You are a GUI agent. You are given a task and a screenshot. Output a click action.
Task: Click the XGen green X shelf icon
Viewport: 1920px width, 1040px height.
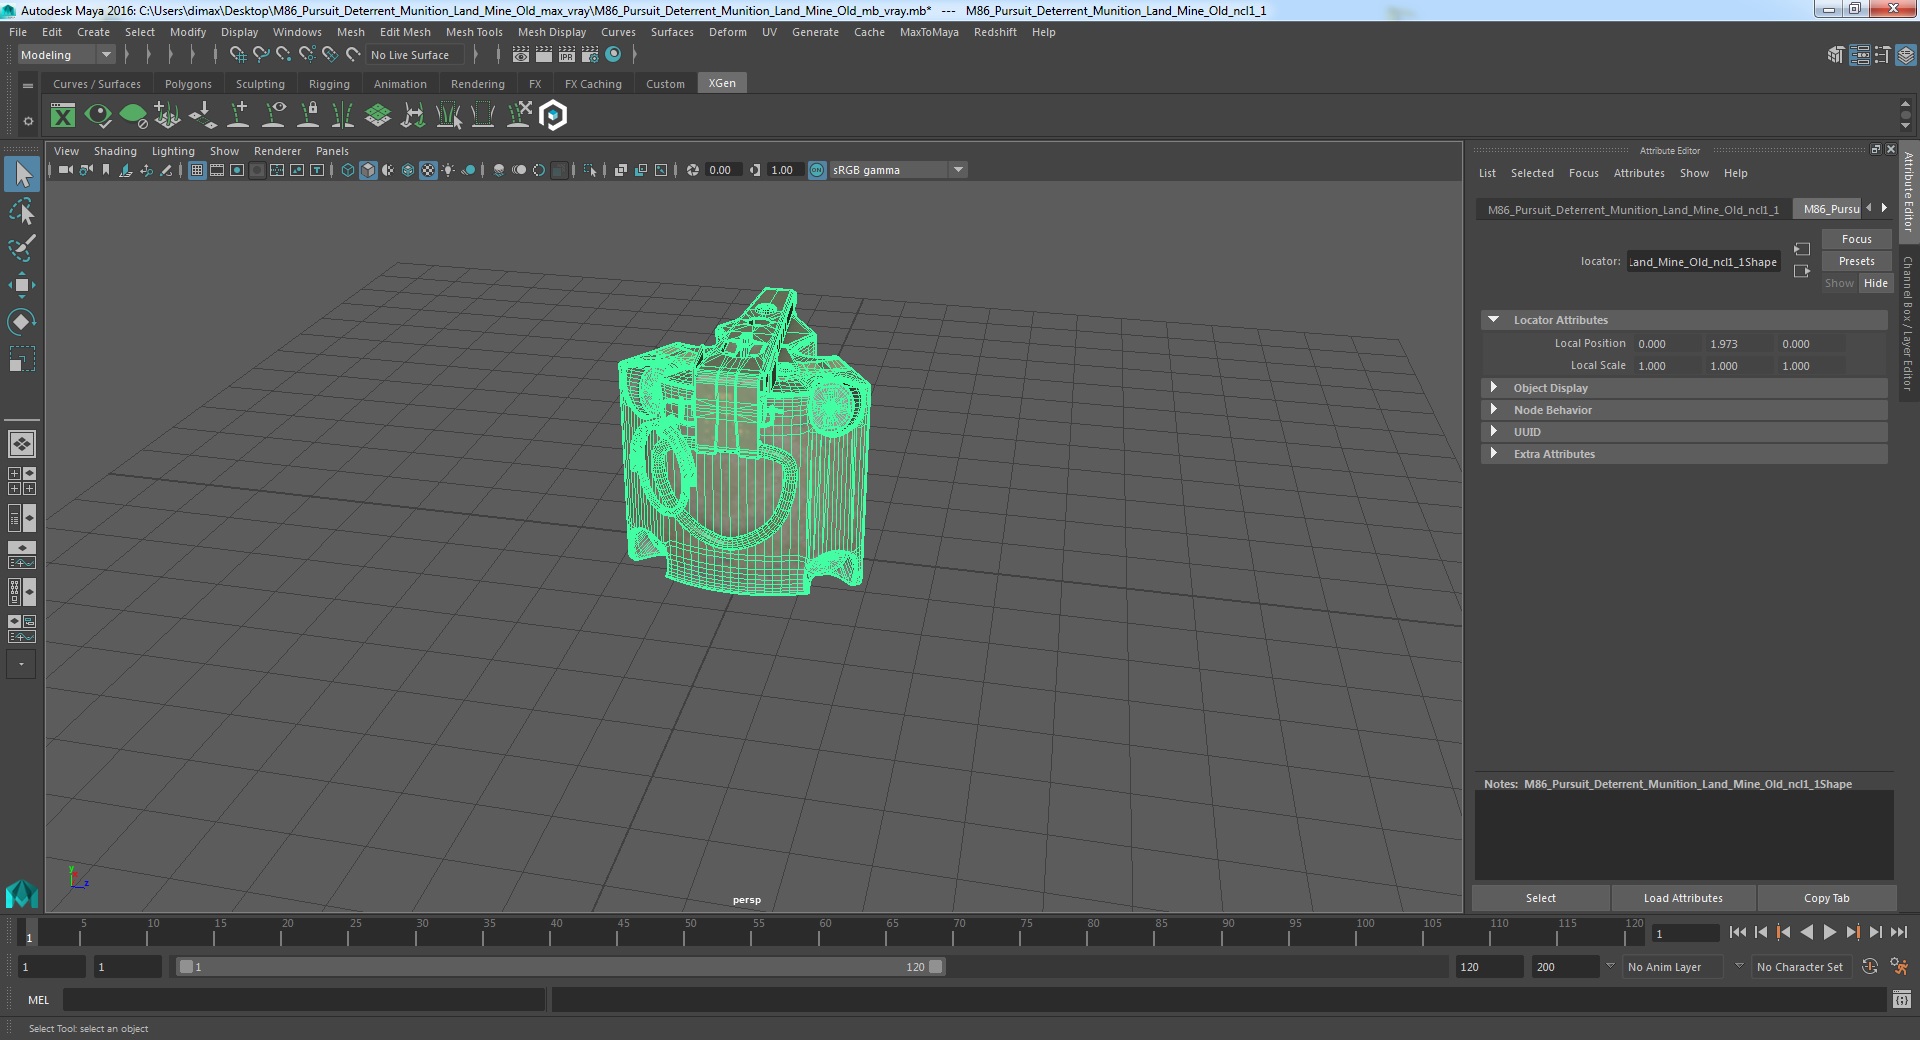(63, 116)
